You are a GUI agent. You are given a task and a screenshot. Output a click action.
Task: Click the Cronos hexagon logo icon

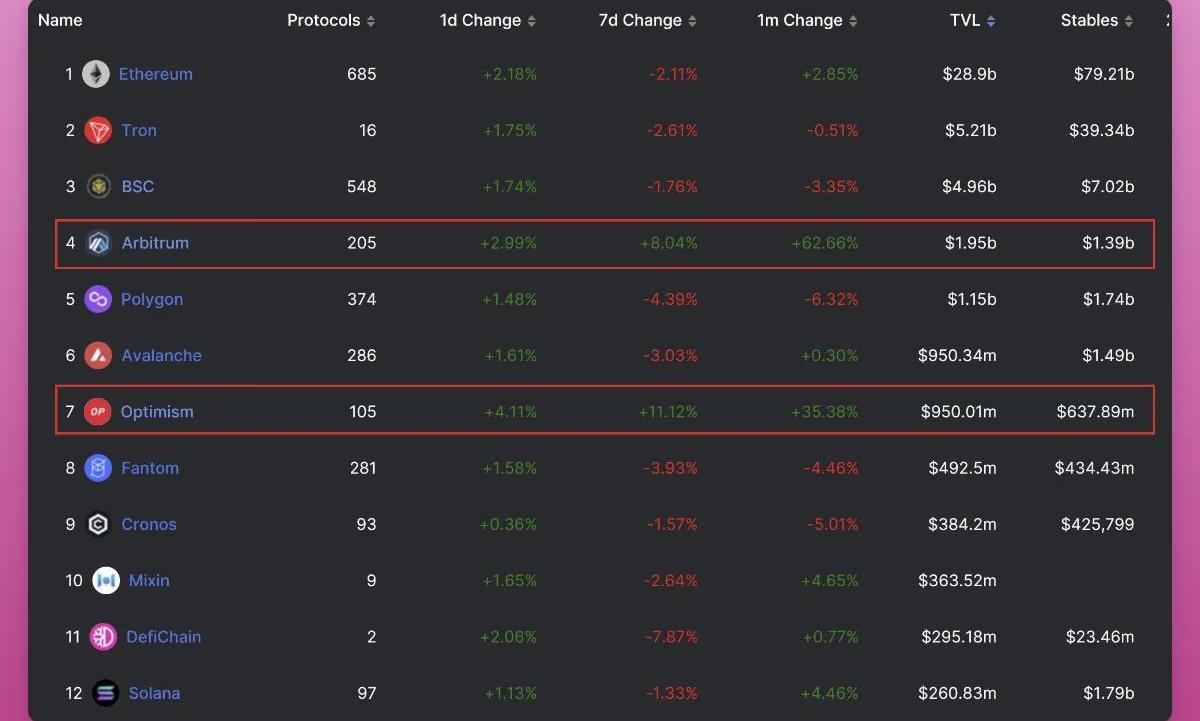(98, 524)
